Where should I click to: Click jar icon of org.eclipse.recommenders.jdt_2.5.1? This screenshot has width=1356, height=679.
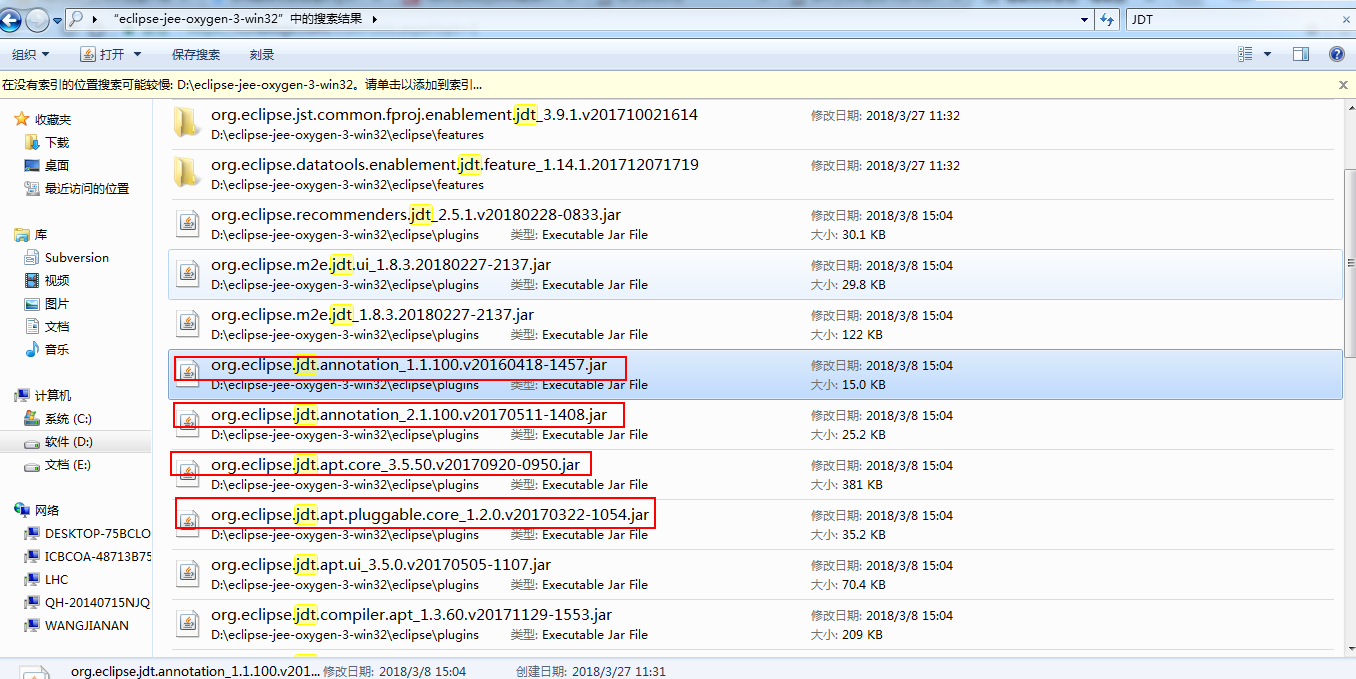tap(188, 223)
